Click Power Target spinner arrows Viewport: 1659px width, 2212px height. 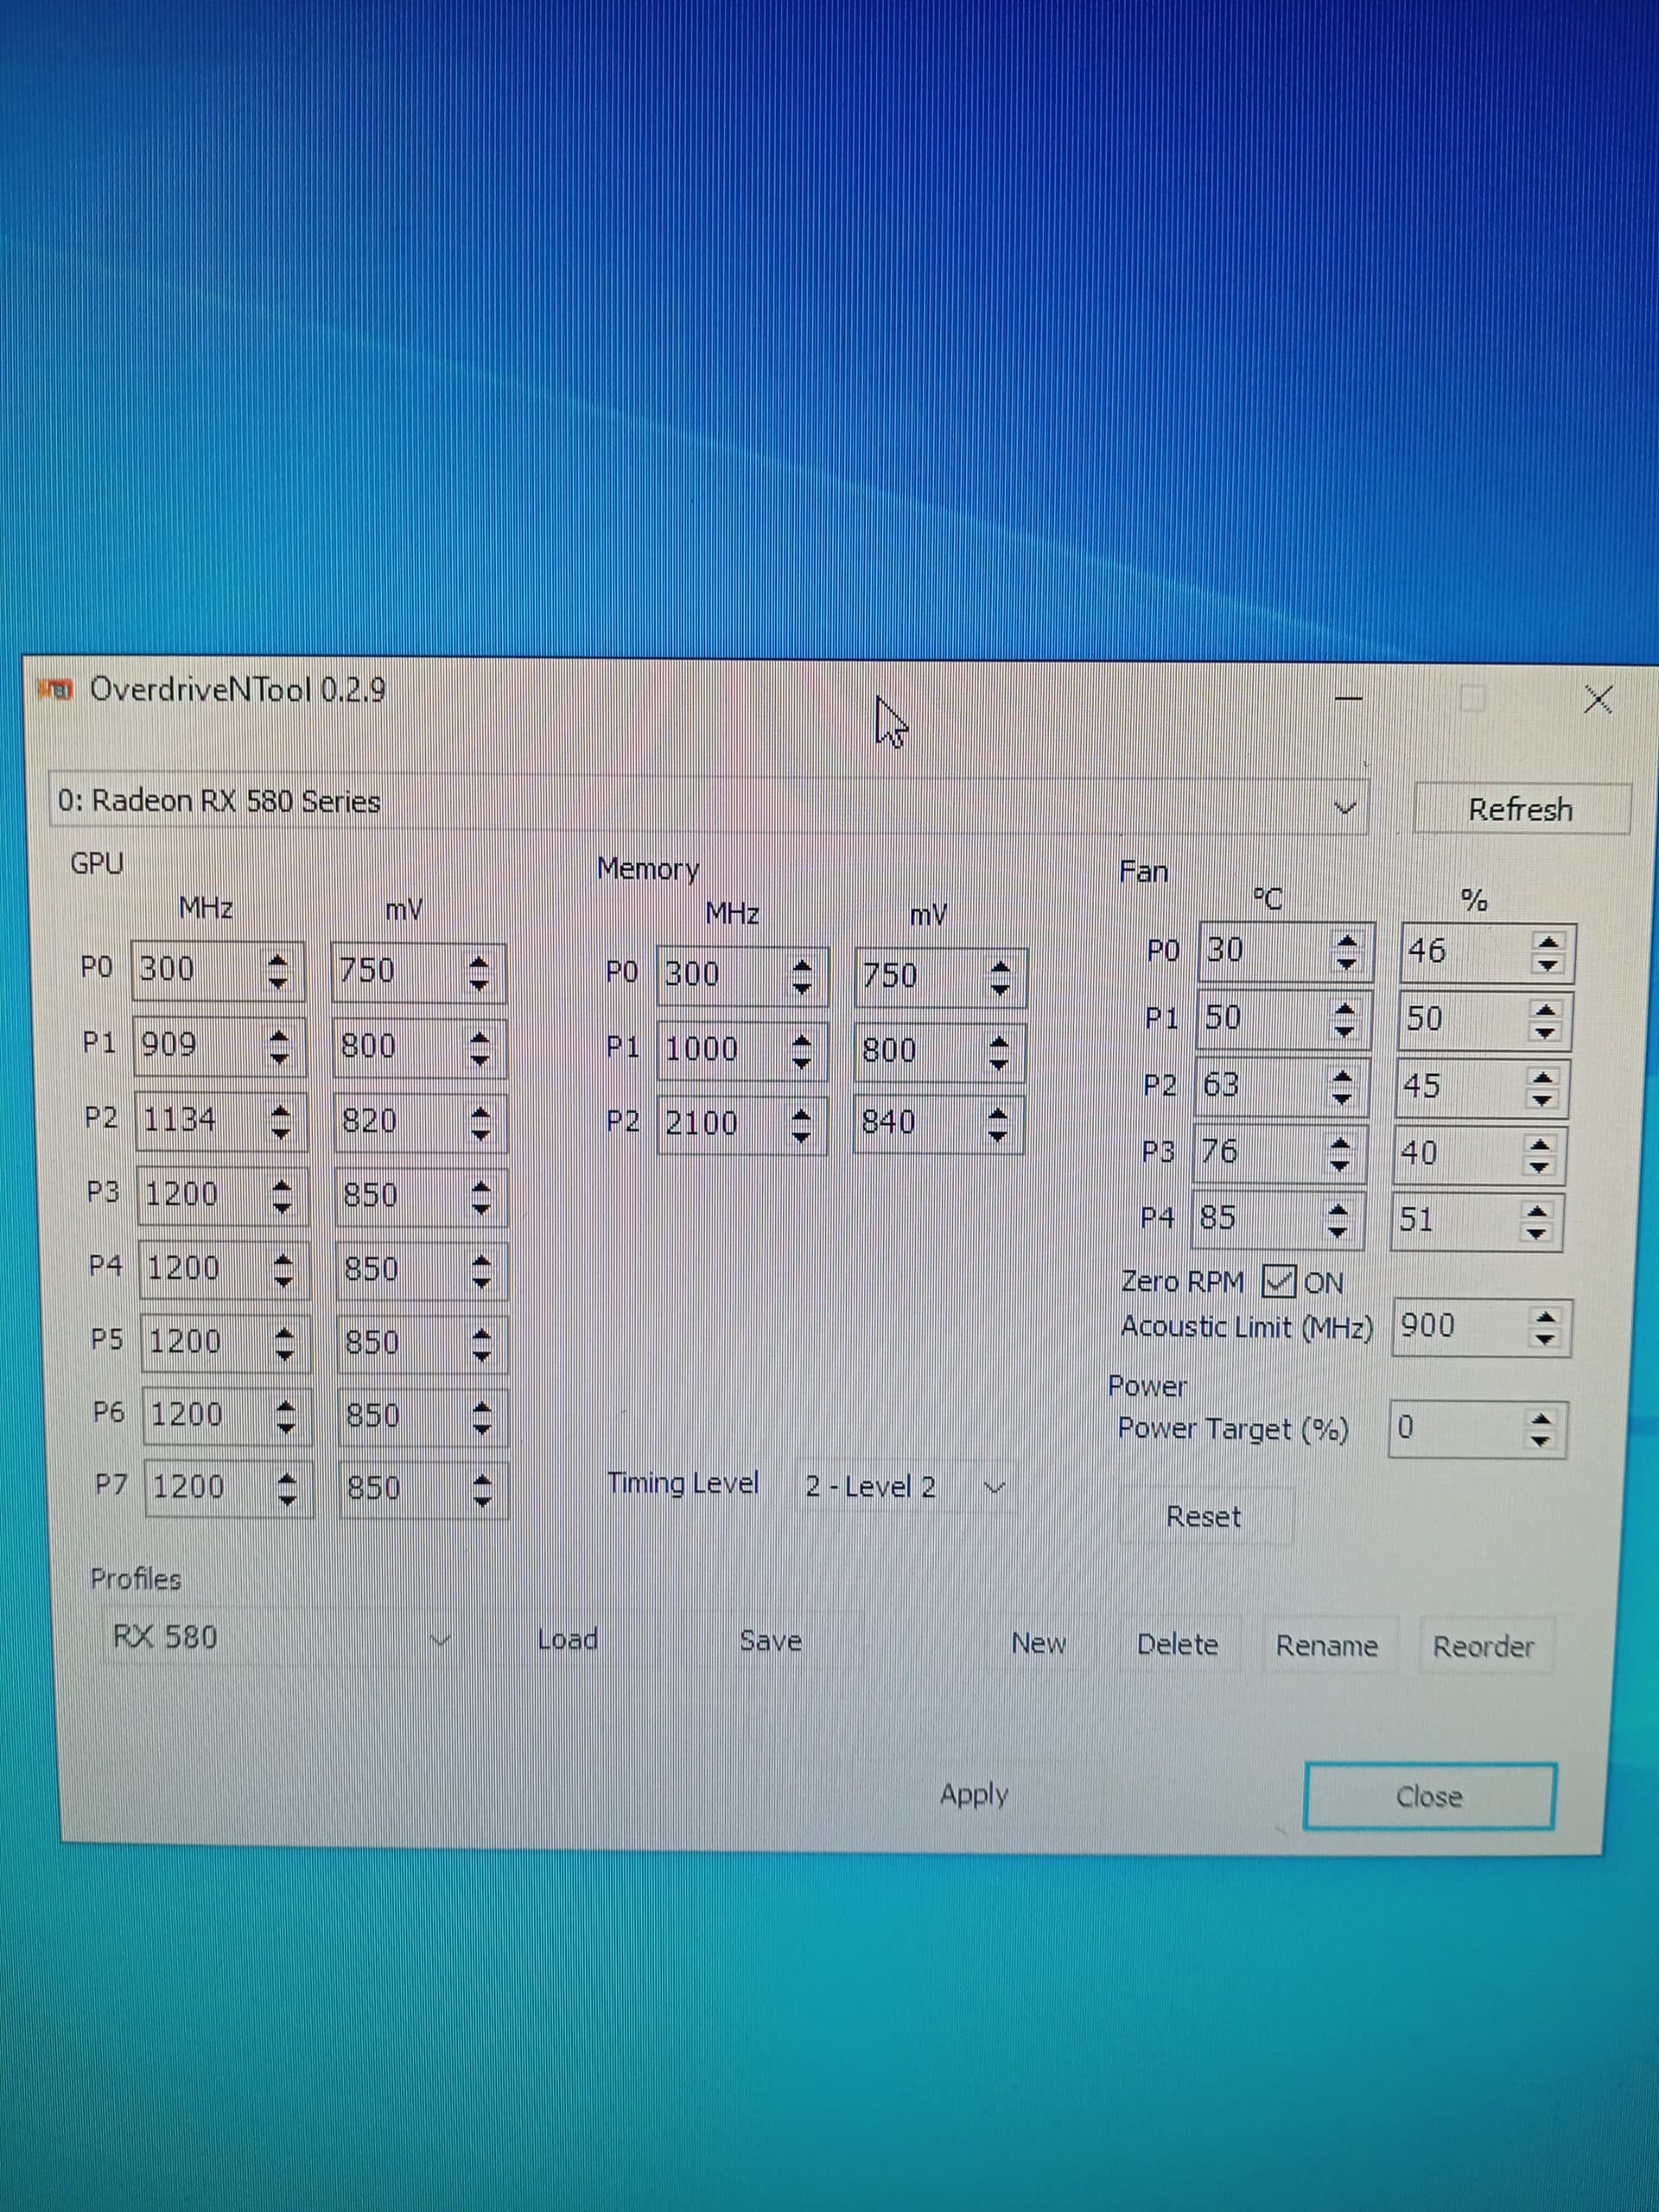tap(1541, 1430)
